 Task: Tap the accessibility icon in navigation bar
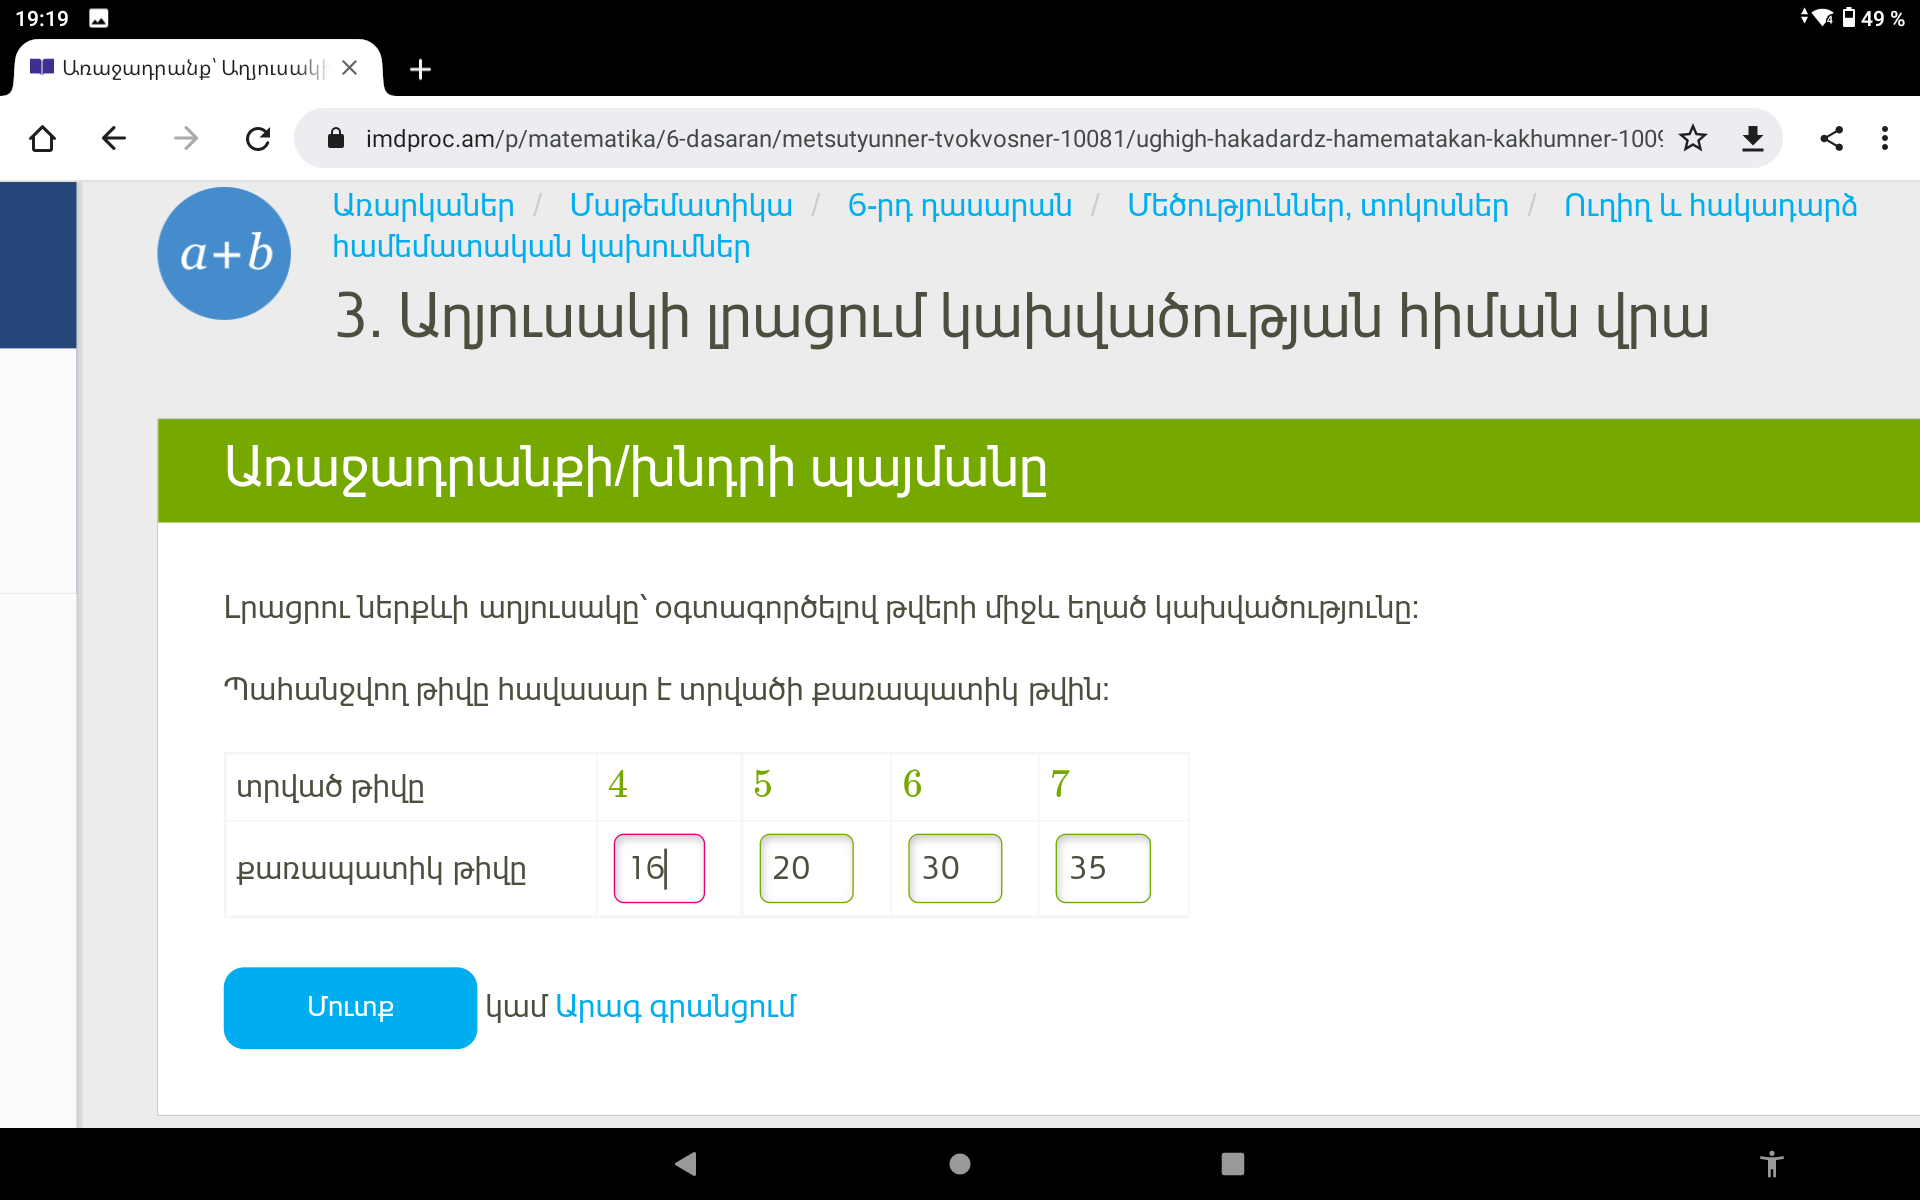1771,1163
